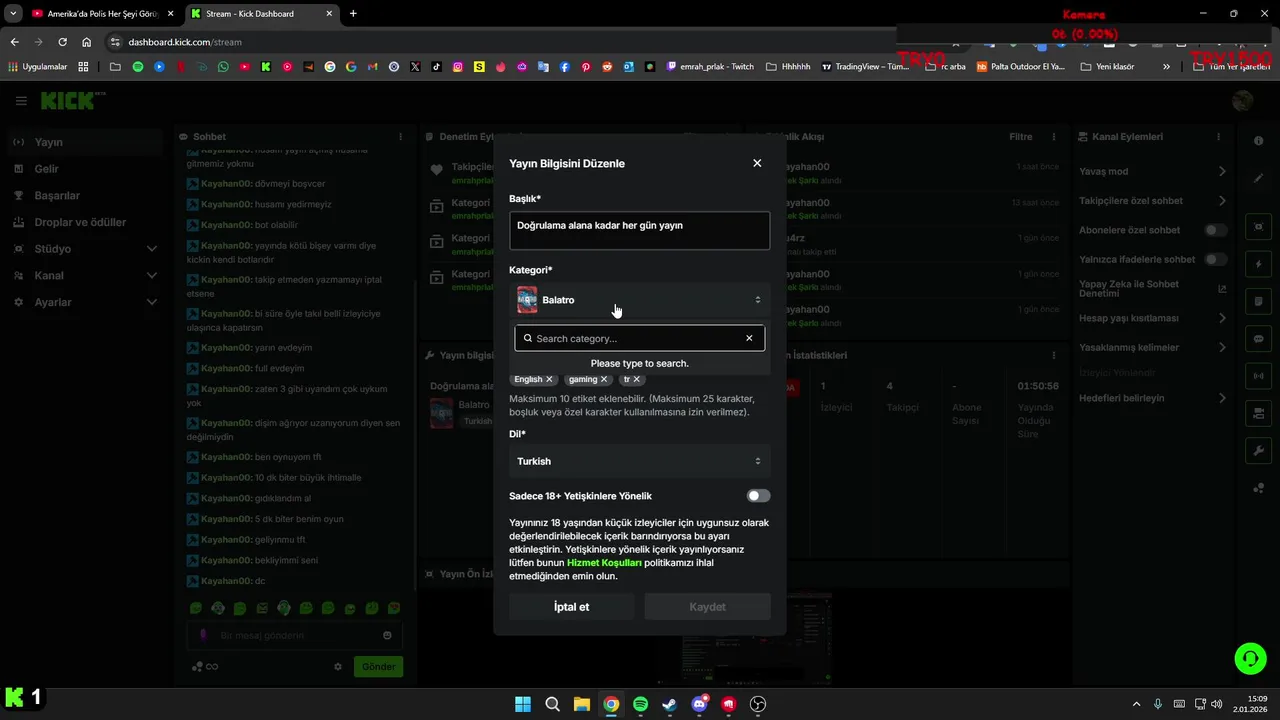
Task: Open external link icon for Yapay Zeka Sohbet Denetimi
Action: 1222,289
